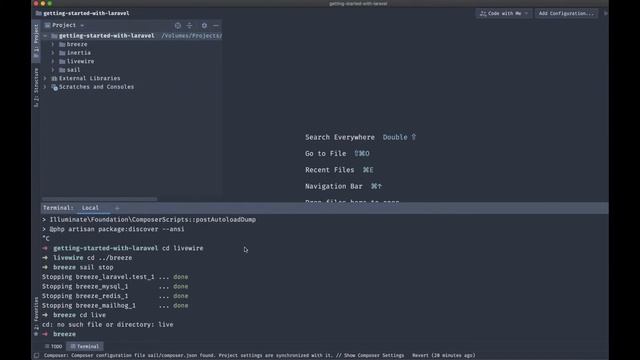Select the breeze folder row
Viewport: 640px width, 360px height.
tap(131, 44)
